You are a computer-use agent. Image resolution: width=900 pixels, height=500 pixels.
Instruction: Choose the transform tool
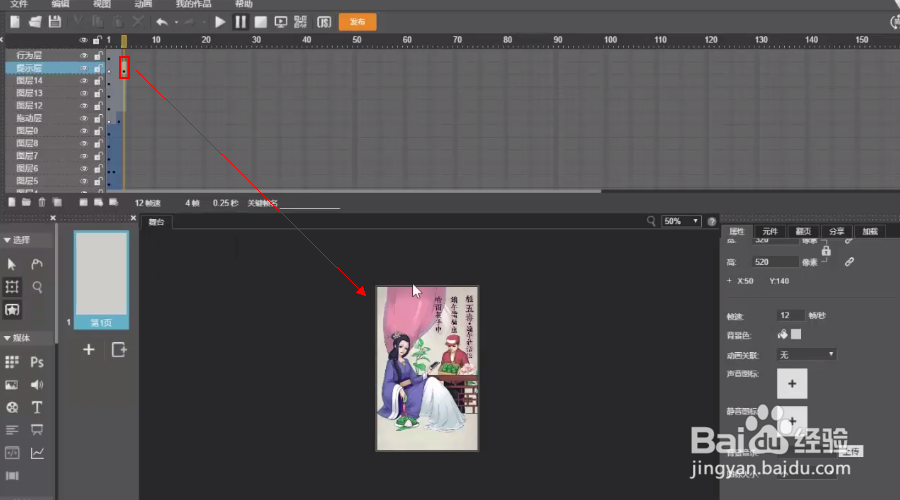[11, 286]
